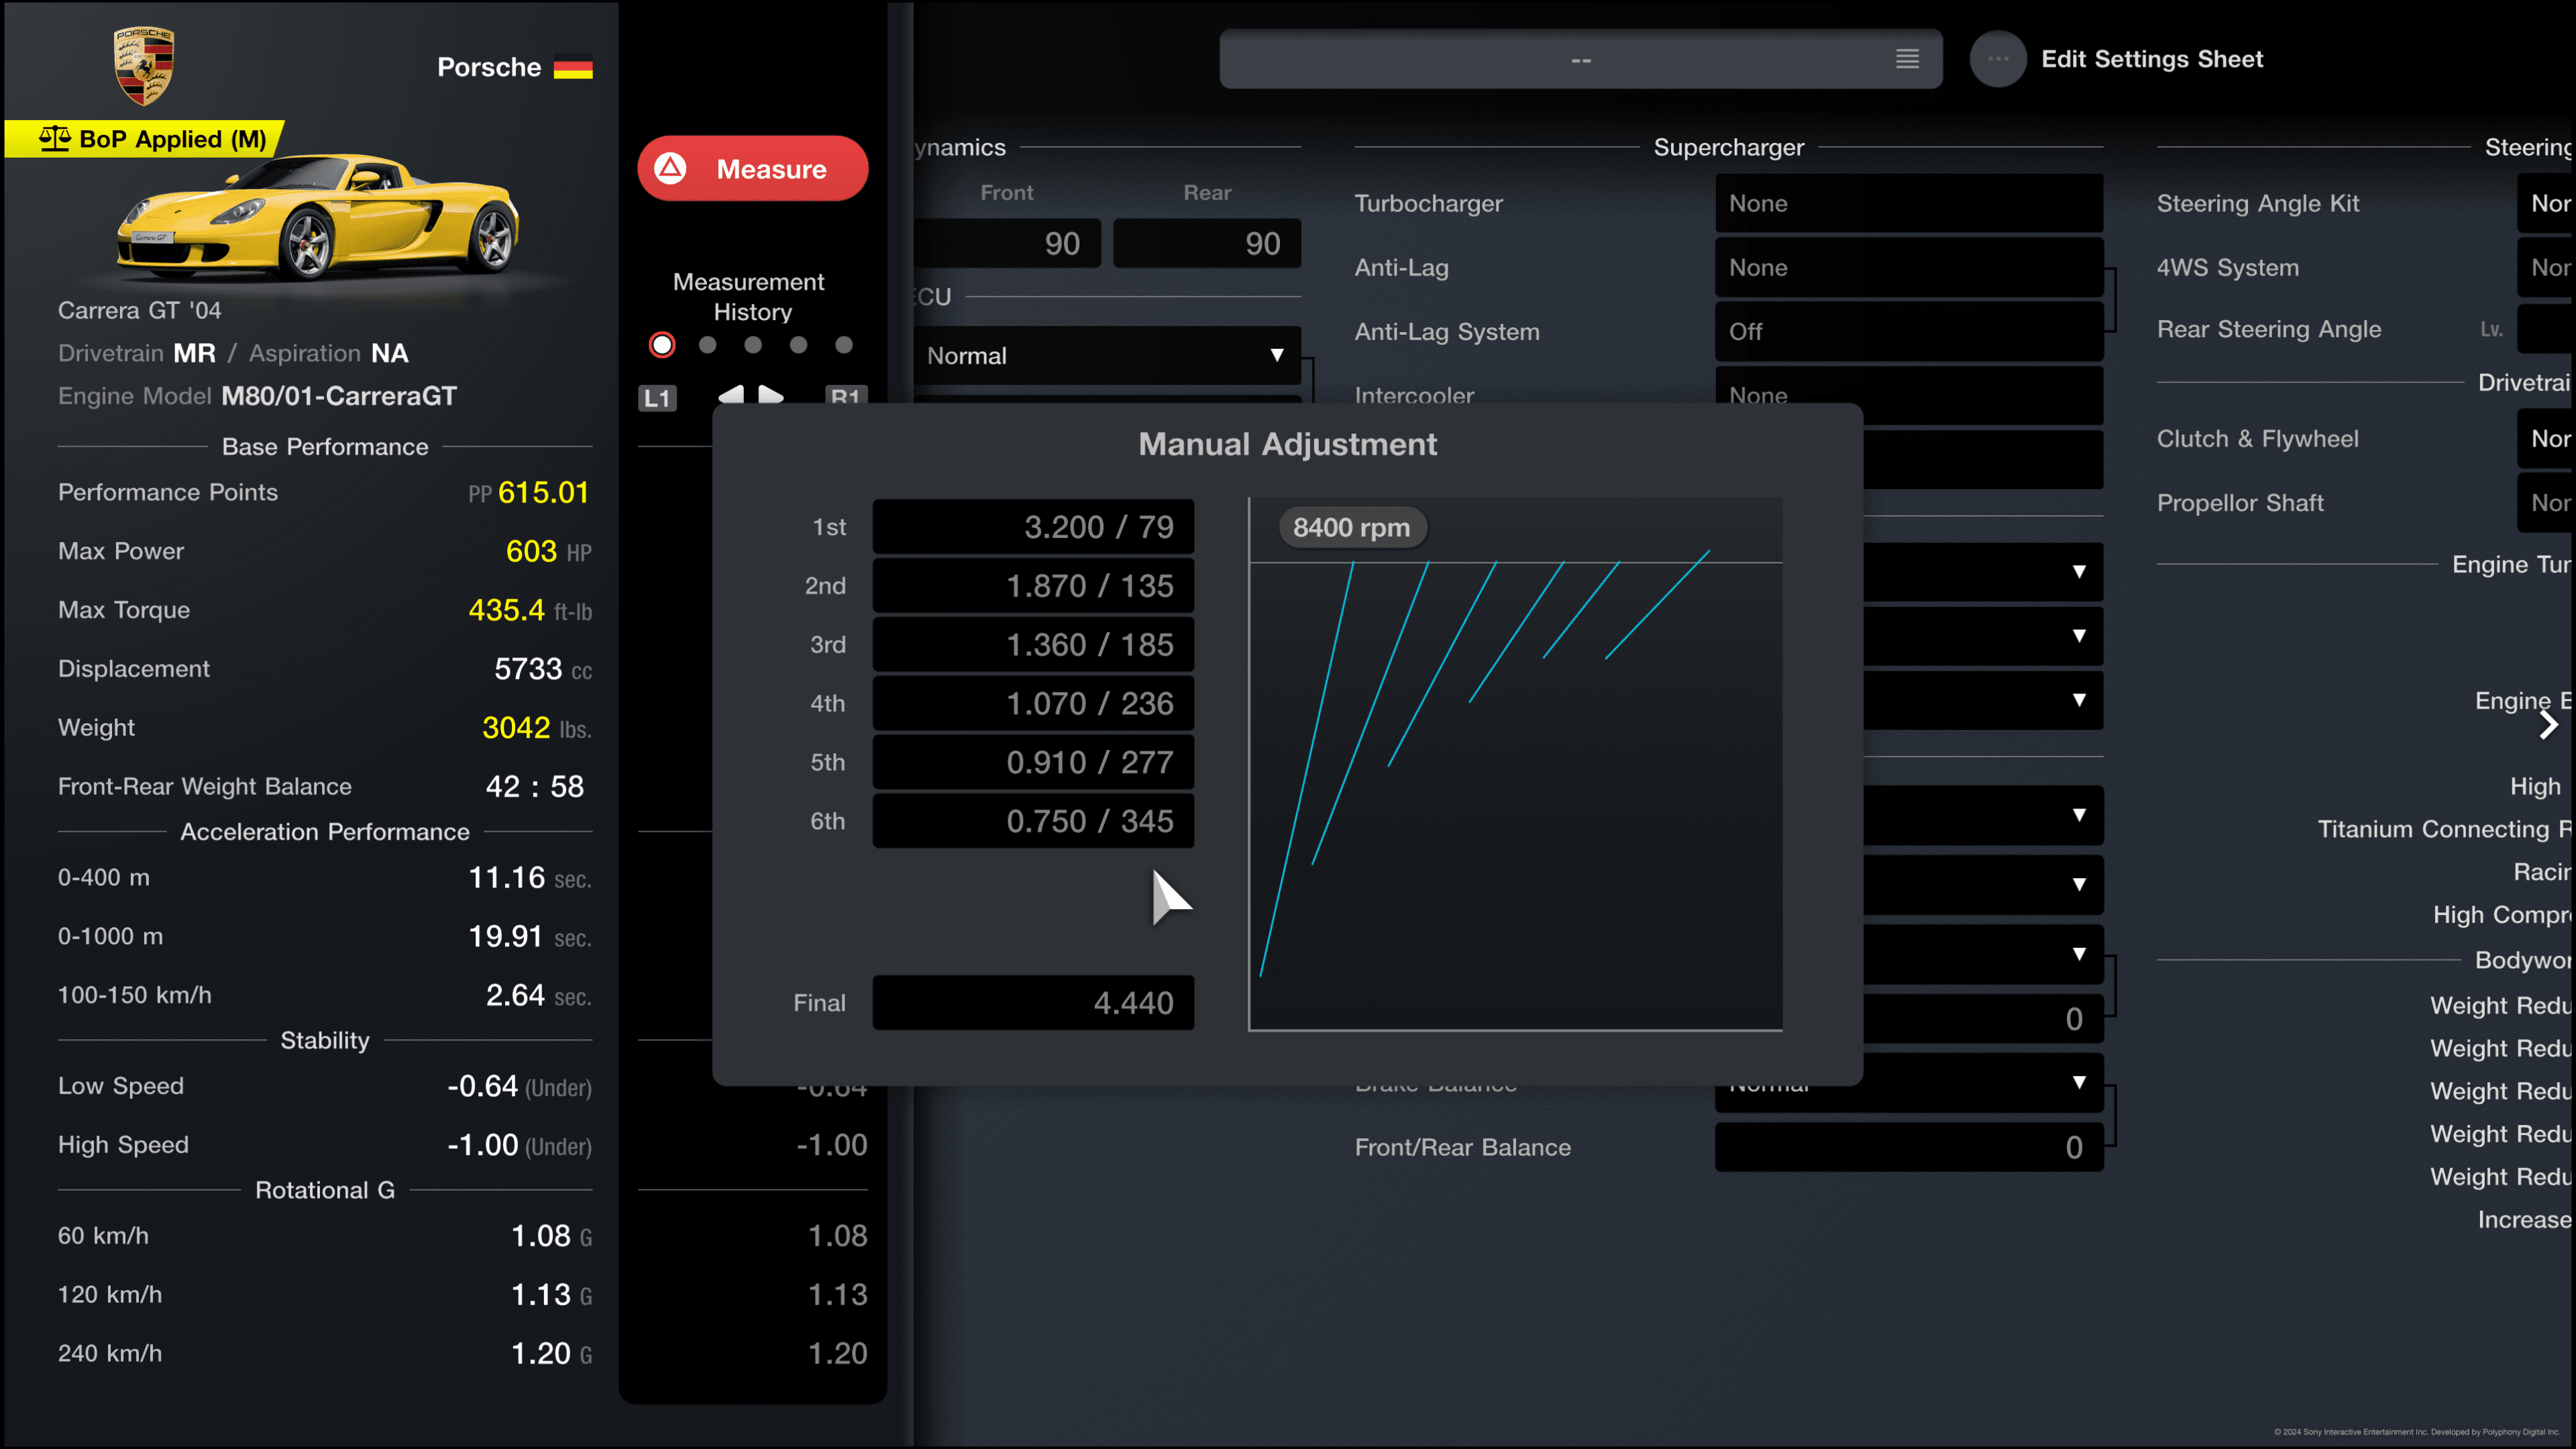2576x1449 pixels.
Task: Click the three-dot icon beside Edit Settings Sheet
Action: (1997, 59)
